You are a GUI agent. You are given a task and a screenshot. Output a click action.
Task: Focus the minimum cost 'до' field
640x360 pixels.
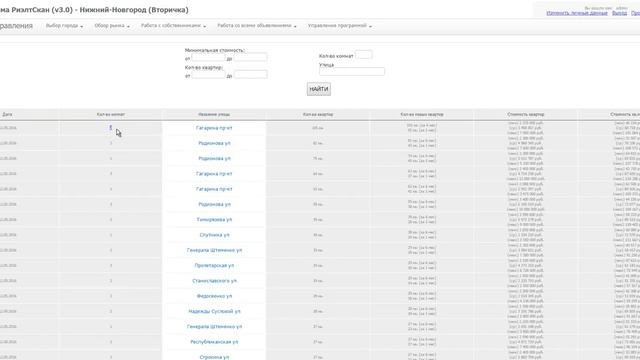click(x=251, y=58)
